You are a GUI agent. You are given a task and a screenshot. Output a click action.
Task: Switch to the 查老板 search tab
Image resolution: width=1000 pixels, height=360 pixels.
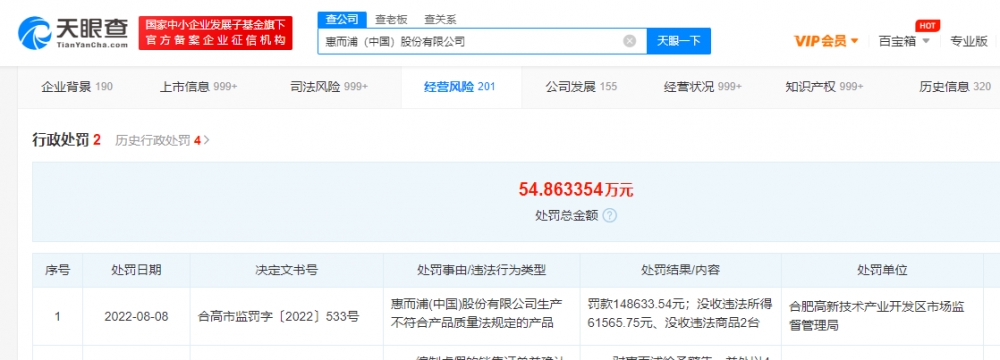tap(391, 19)
